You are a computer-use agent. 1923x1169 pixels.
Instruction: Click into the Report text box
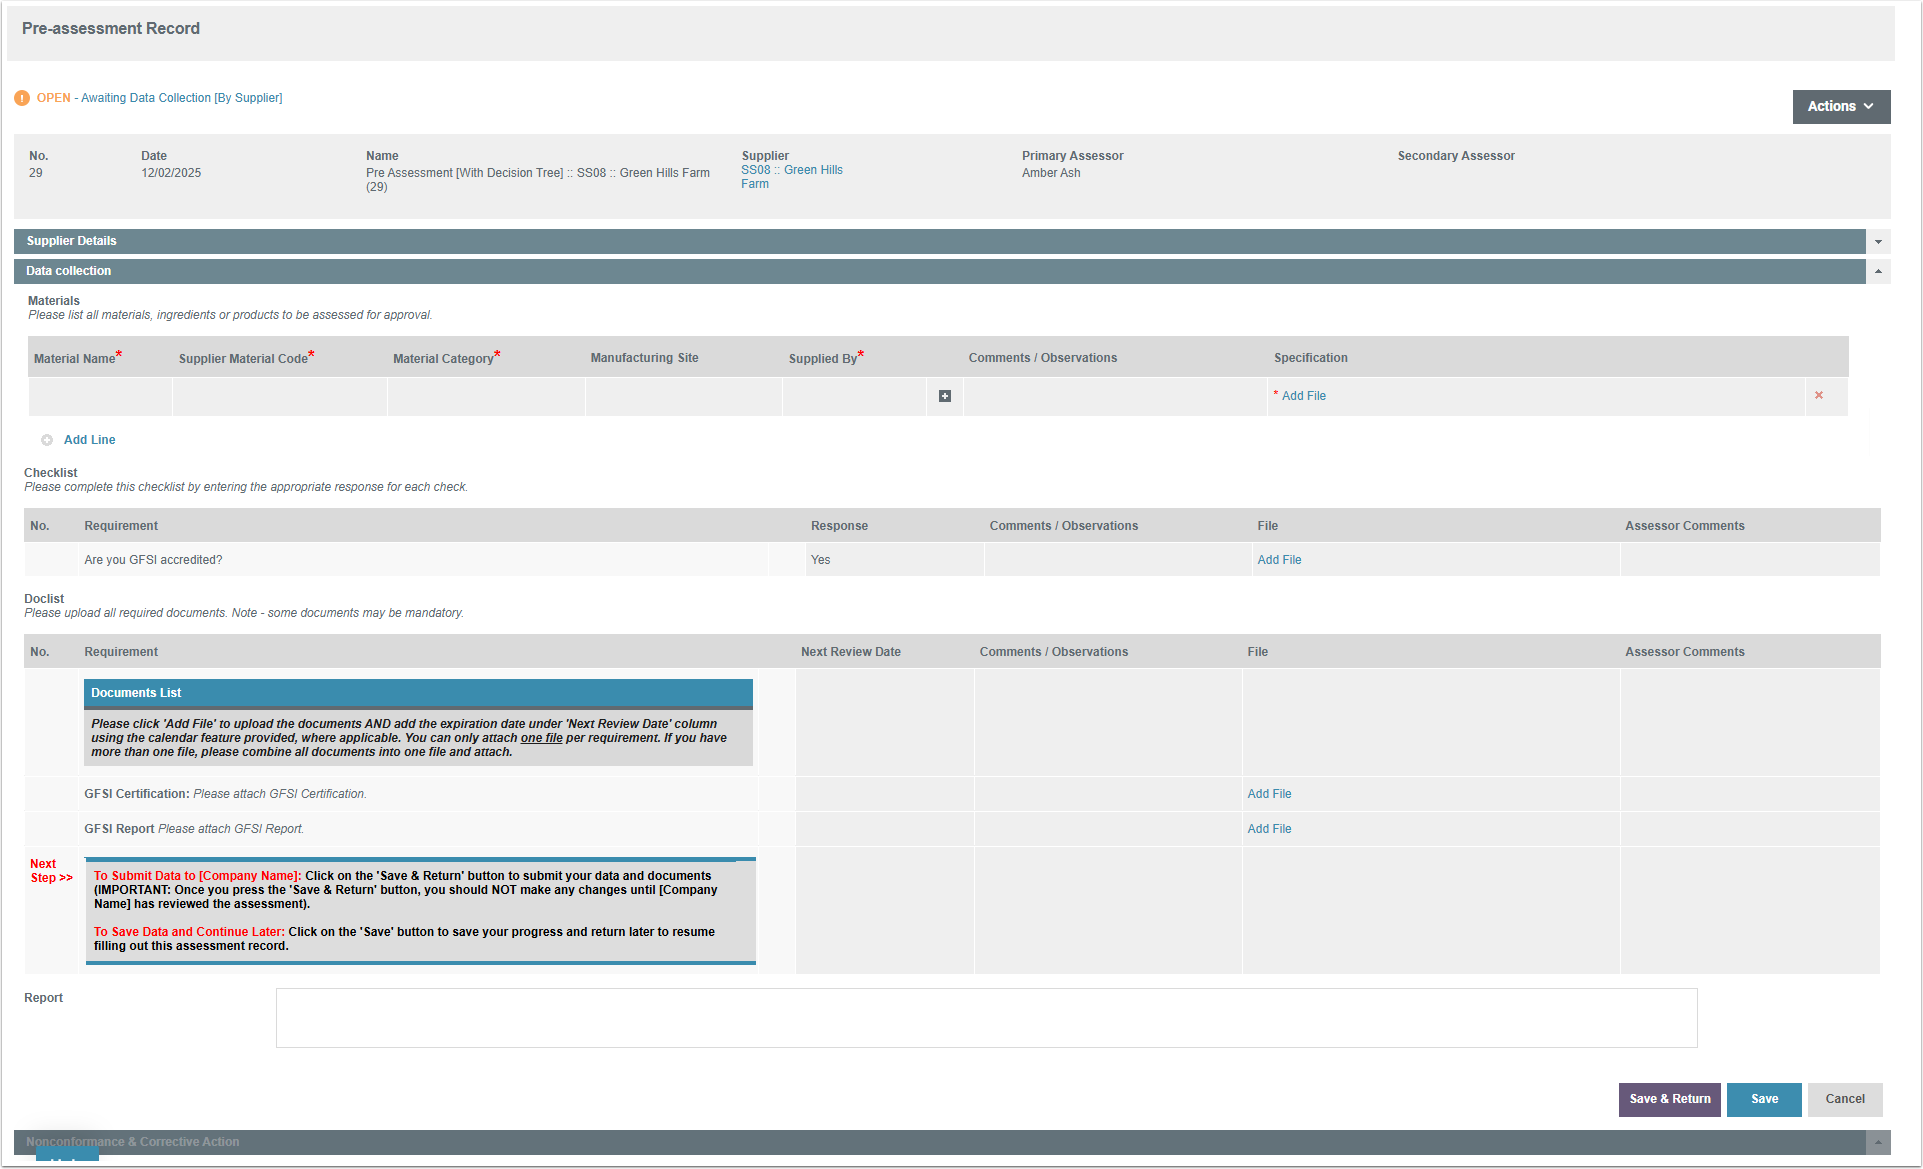(986, 1018)
